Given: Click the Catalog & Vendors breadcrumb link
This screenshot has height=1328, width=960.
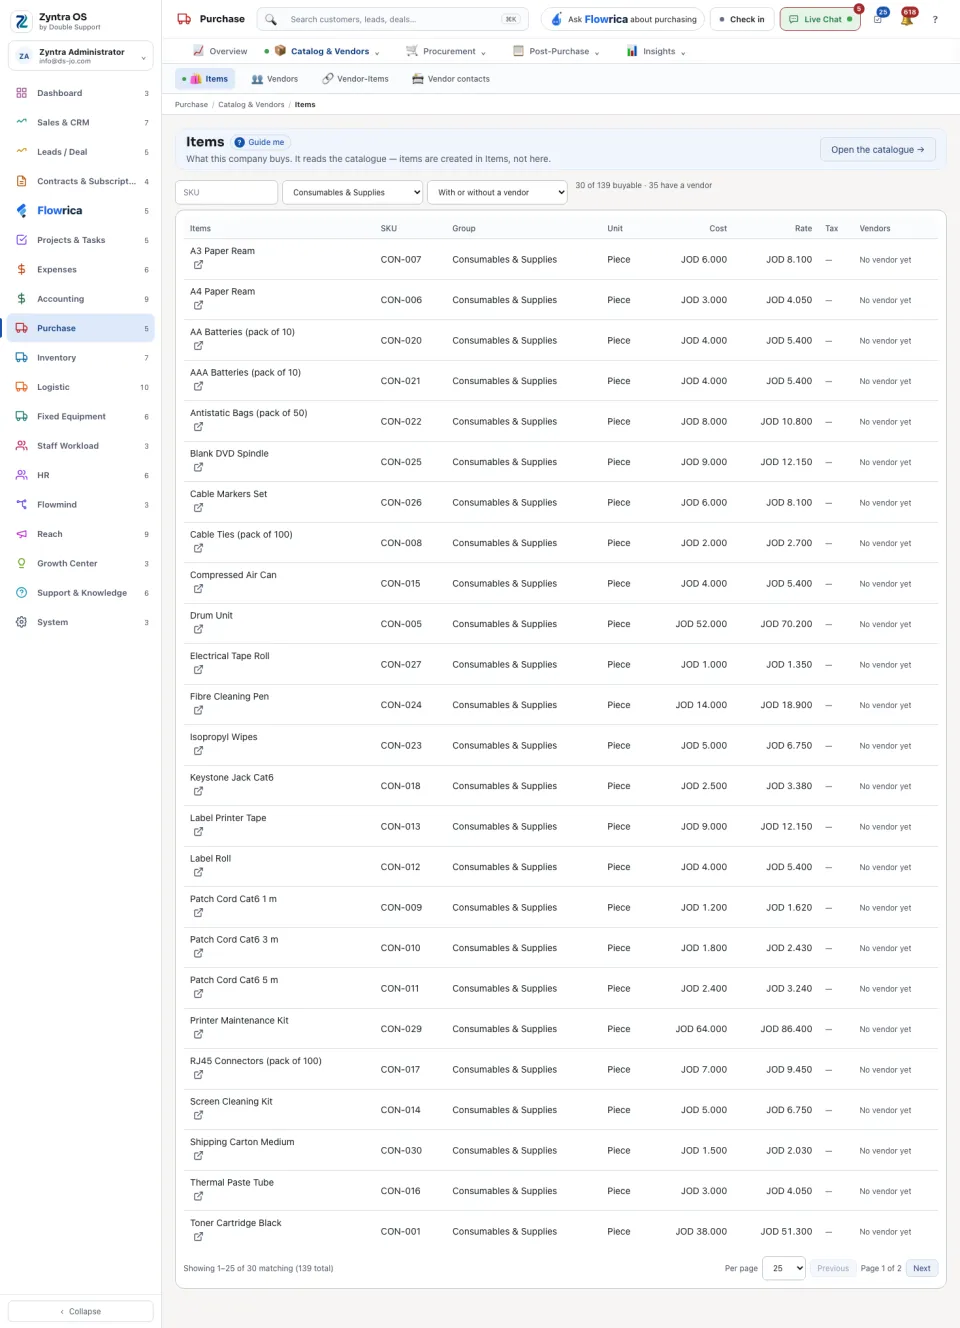Looking at the screenshot, I should pos(251,104).
